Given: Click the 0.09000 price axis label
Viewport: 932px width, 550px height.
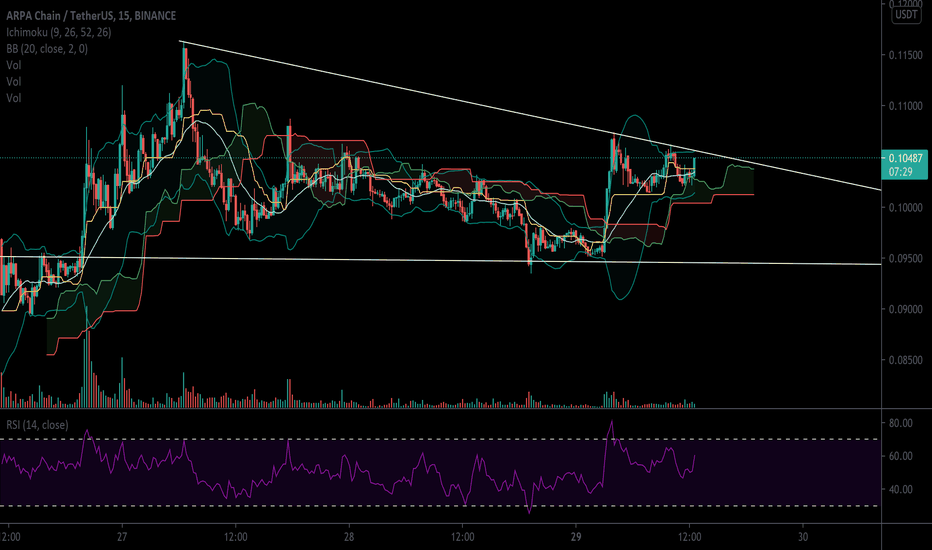Looking at the screenshot, I should [905, 309].
